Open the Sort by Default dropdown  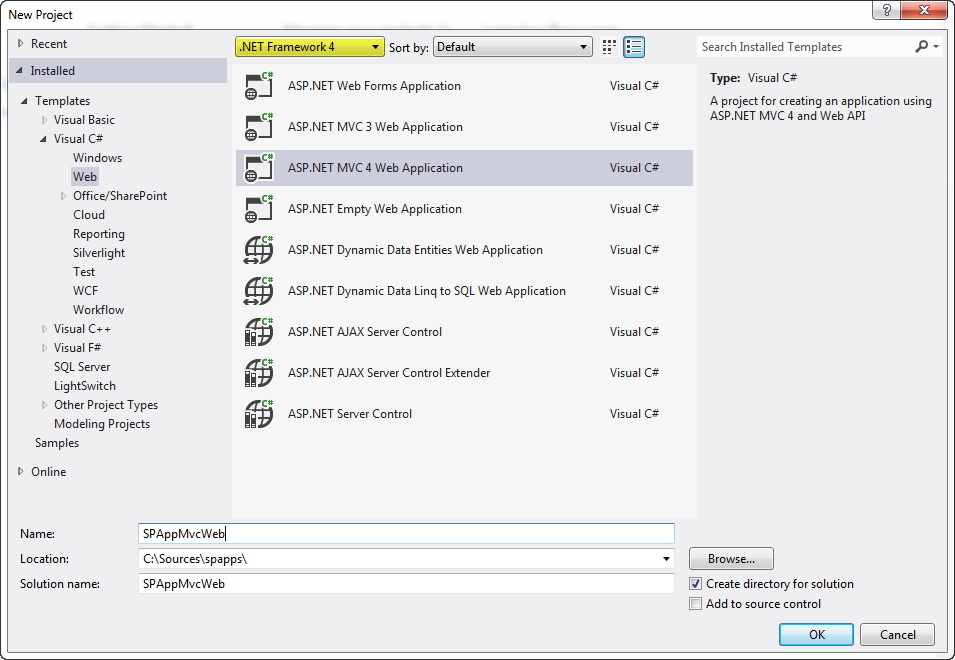tap(512, 47)
